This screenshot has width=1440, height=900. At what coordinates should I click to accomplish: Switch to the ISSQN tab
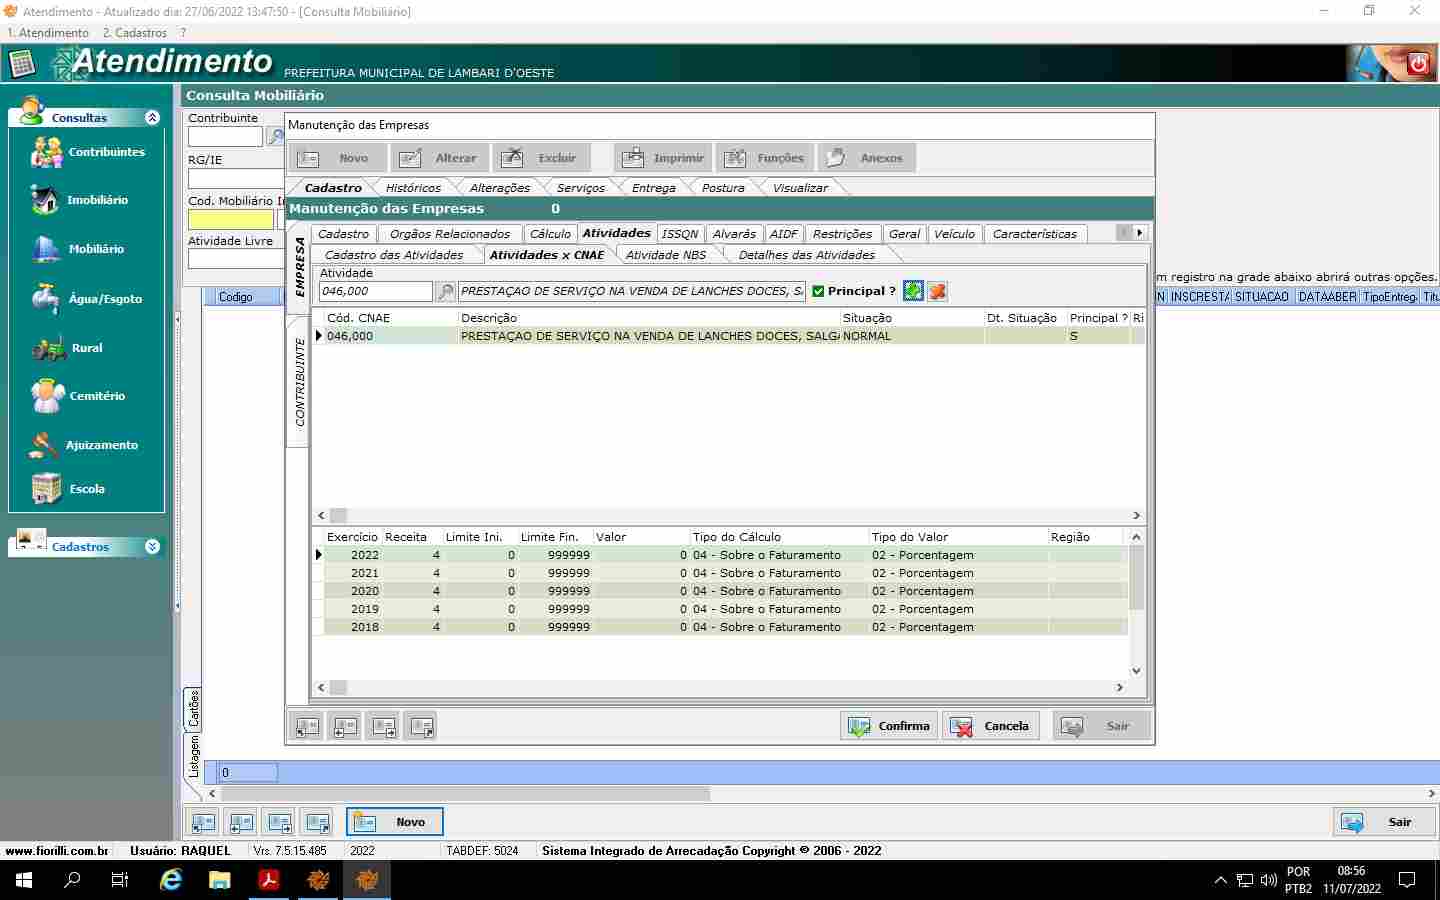point(680,234)
